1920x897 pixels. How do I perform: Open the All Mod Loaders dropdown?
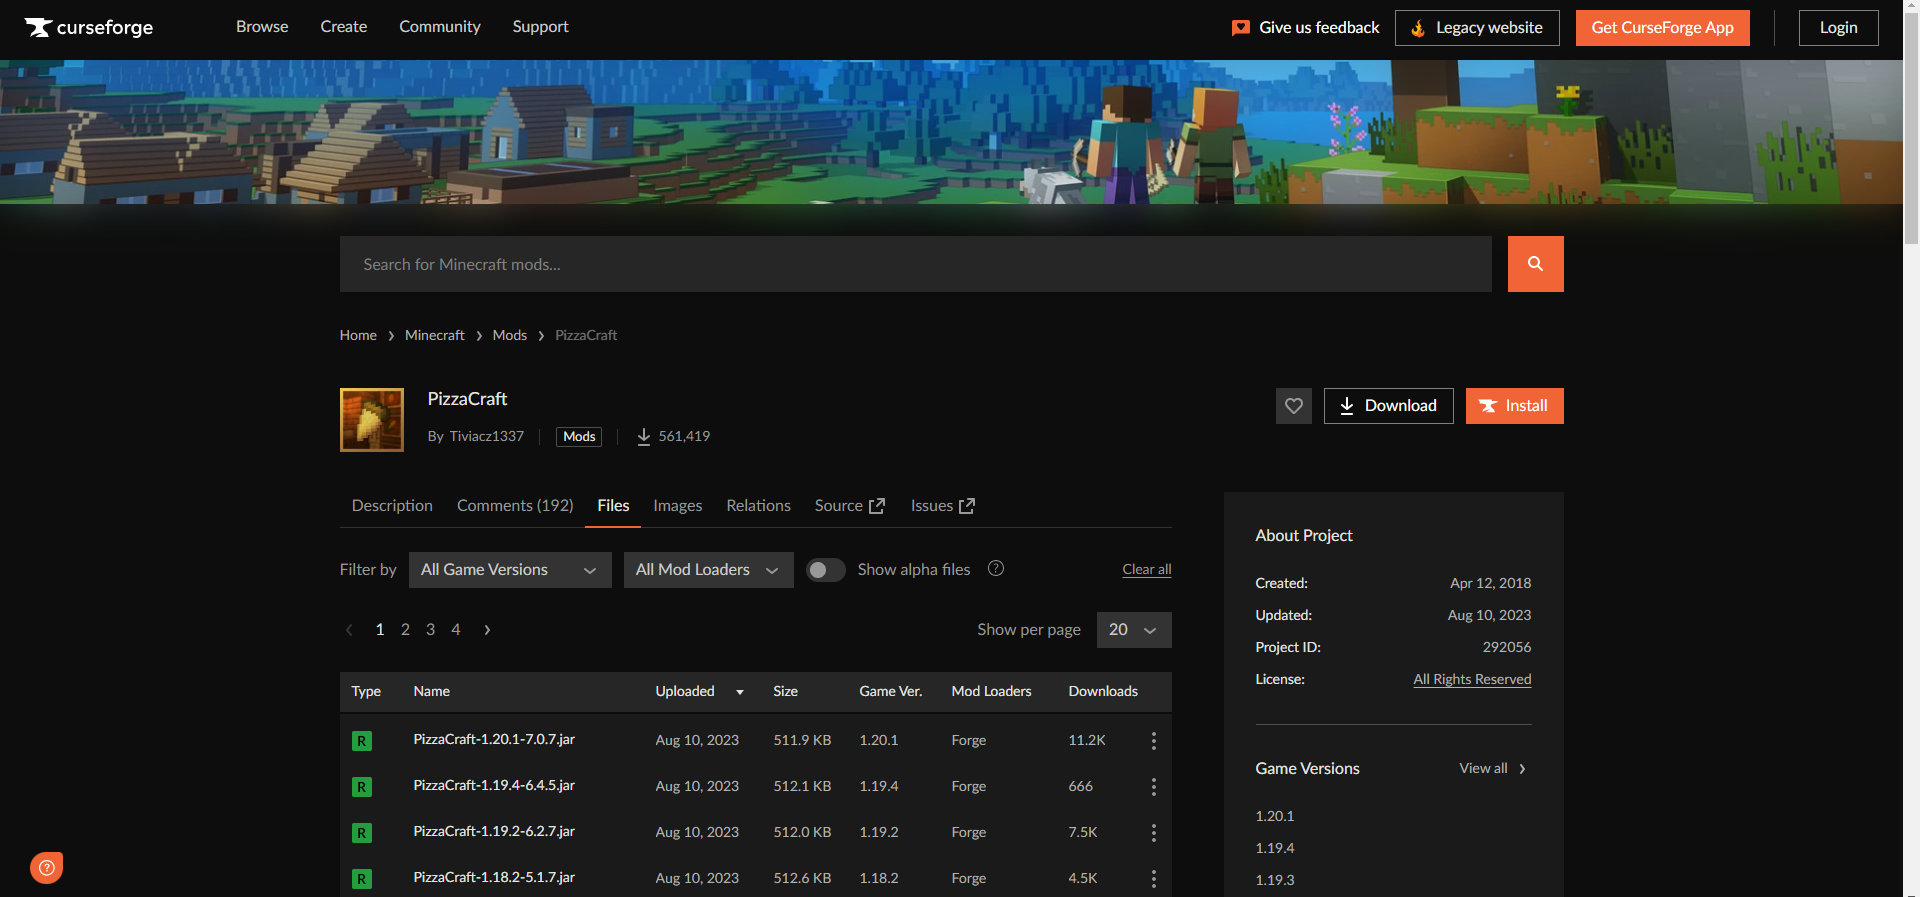(708, 570)
